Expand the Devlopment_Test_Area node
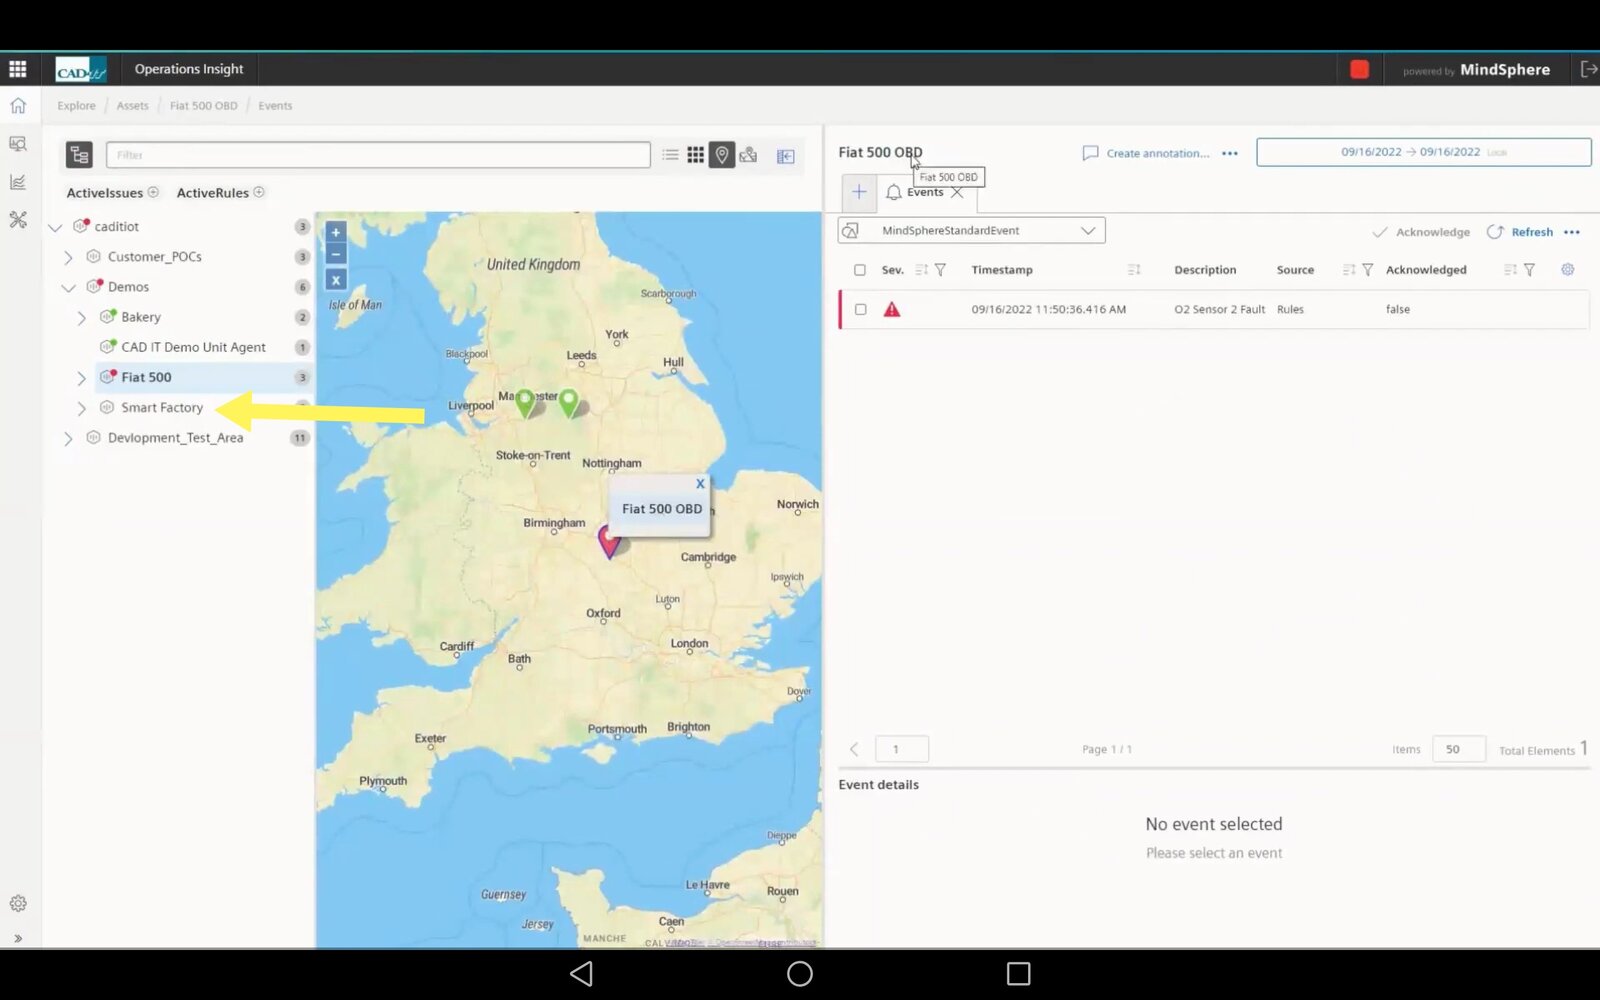This screenshot has width=1600, height=1000. pos(68,438)
